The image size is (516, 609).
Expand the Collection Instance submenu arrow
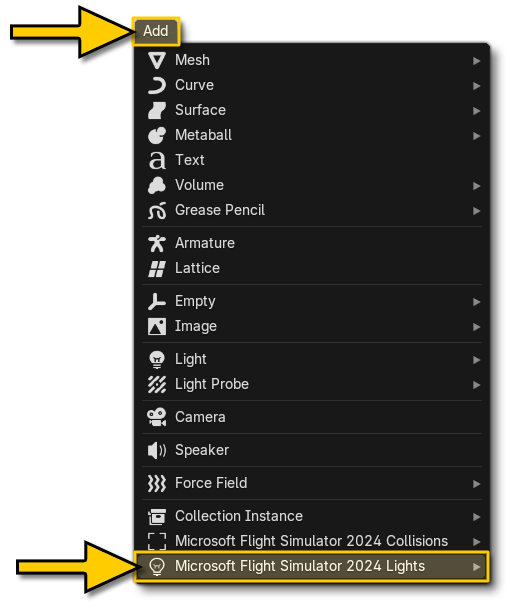pos(476,517)
